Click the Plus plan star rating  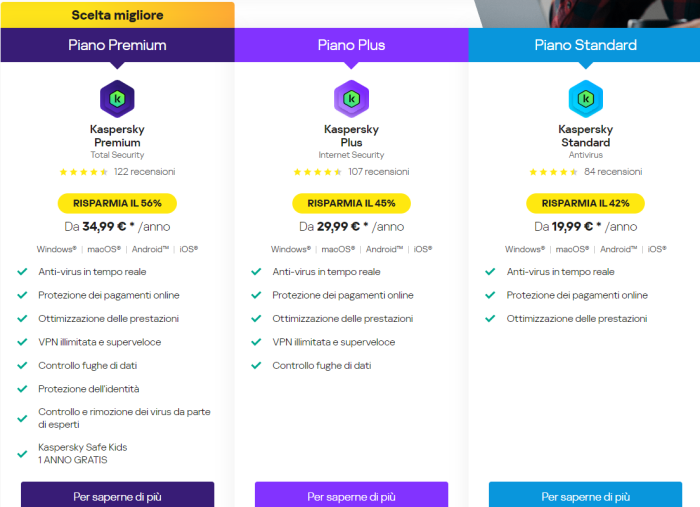pos(317,172)
